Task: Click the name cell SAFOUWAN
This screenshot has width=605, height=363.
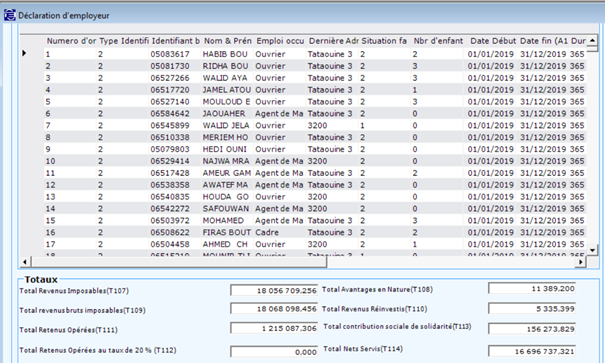Action: coord(226,209)
